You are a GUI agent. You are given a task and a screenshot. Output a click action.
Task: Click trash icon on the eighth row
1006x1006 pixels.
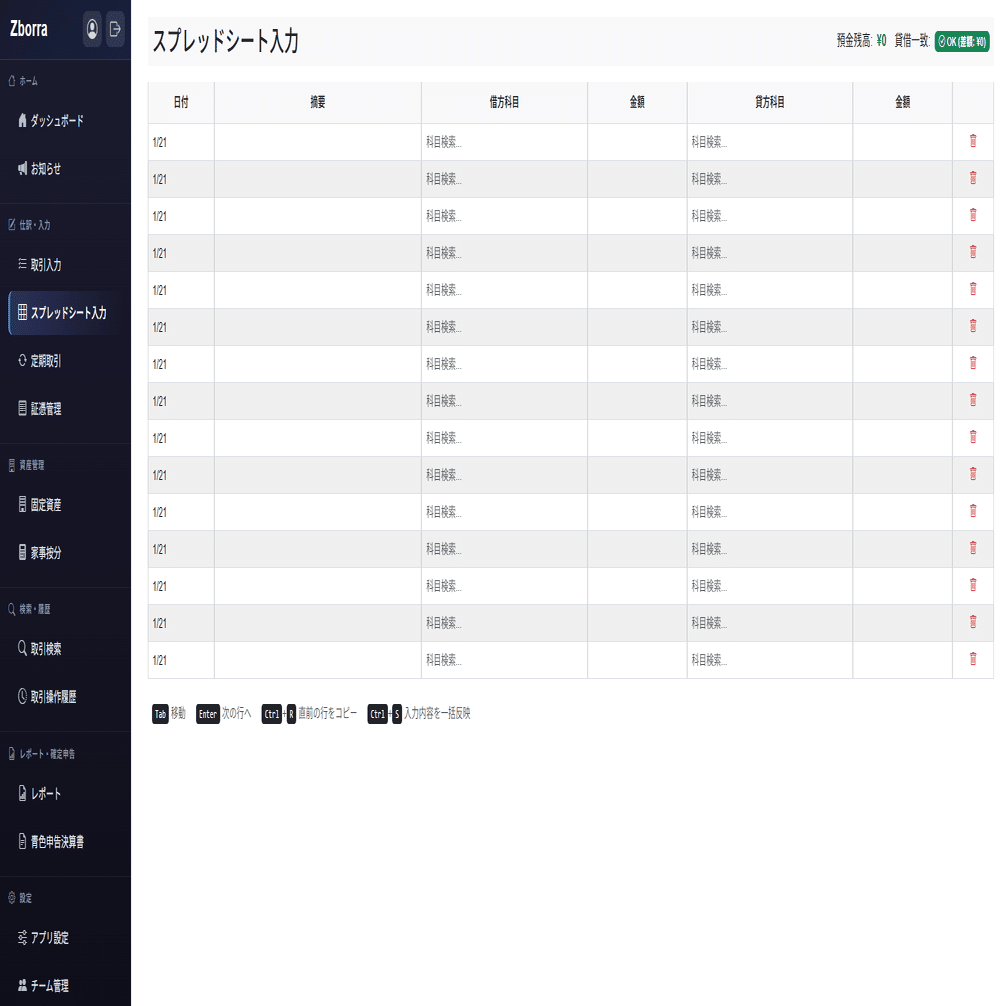973,400
